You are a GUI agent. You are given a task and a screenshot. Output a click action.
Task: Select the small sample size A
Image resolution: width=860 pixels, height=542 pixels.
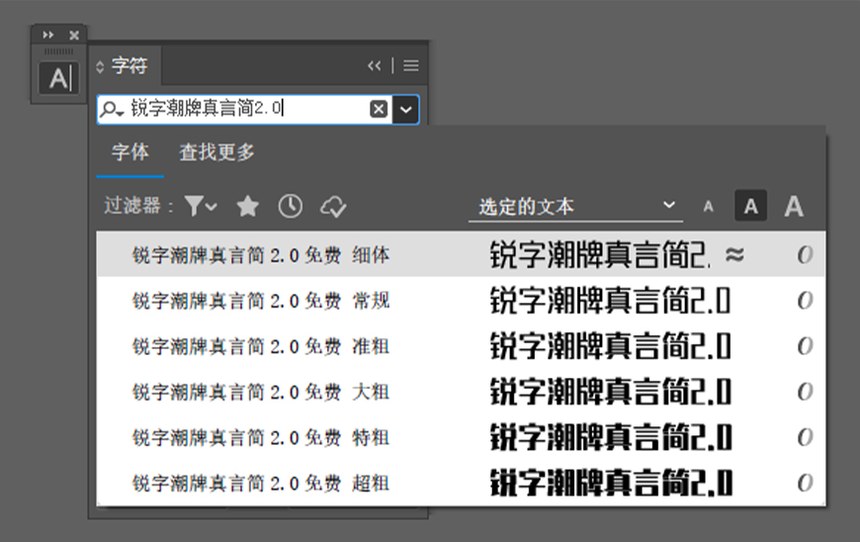pos(708,207)
